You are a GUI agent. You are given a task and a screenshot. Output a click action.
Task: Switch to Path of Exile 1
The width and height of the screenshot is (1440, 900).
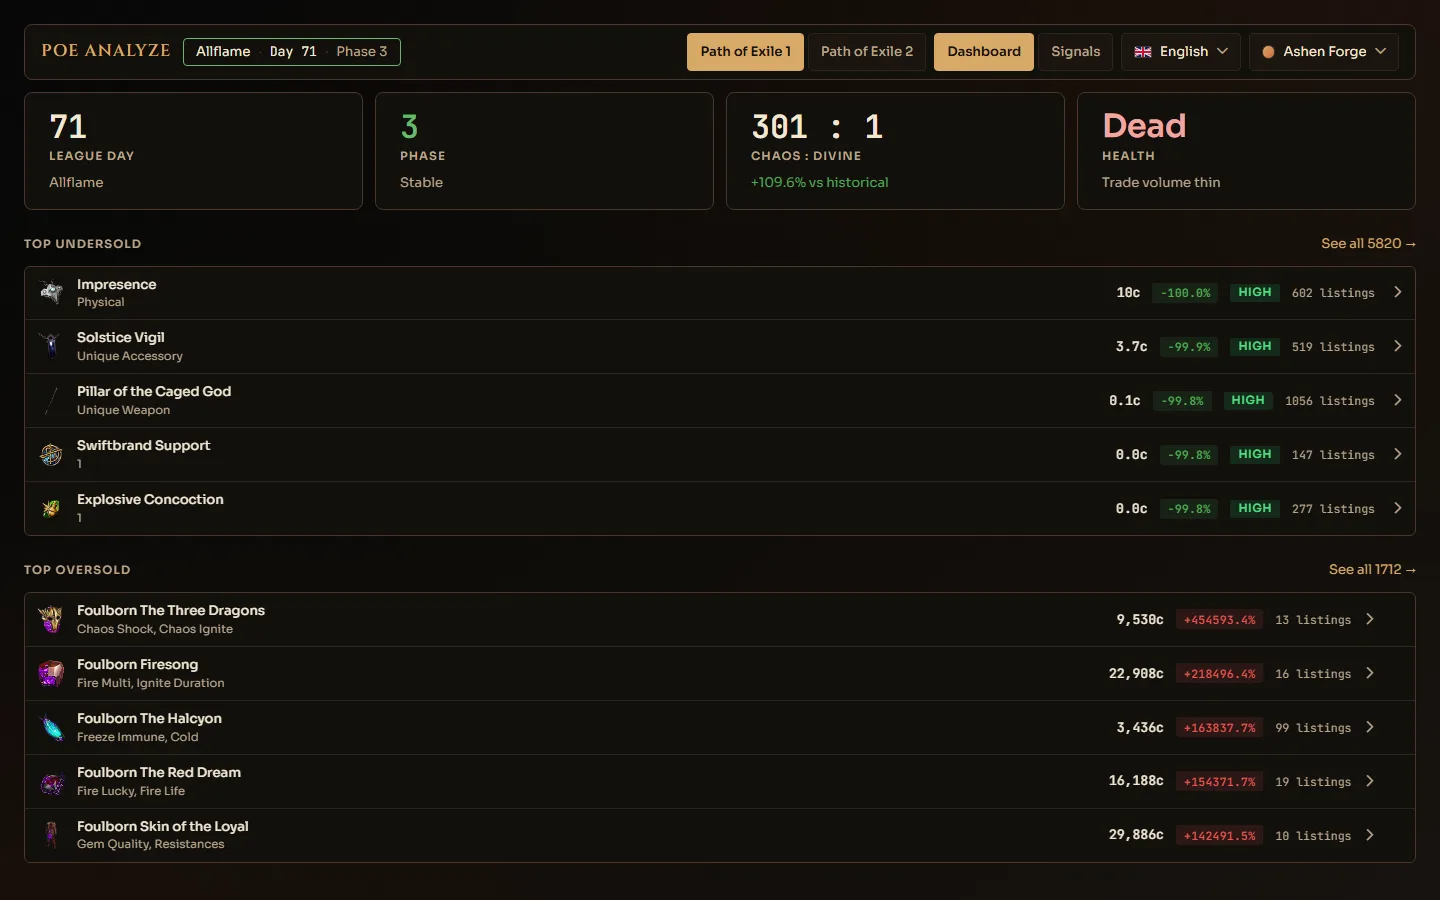(x=745, y=52)
